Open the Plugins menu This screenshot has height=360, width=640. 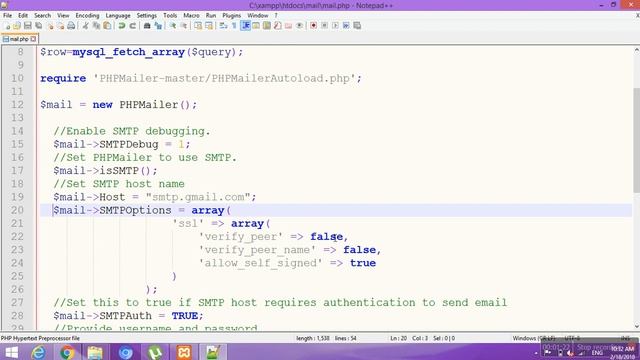[231, 16]
